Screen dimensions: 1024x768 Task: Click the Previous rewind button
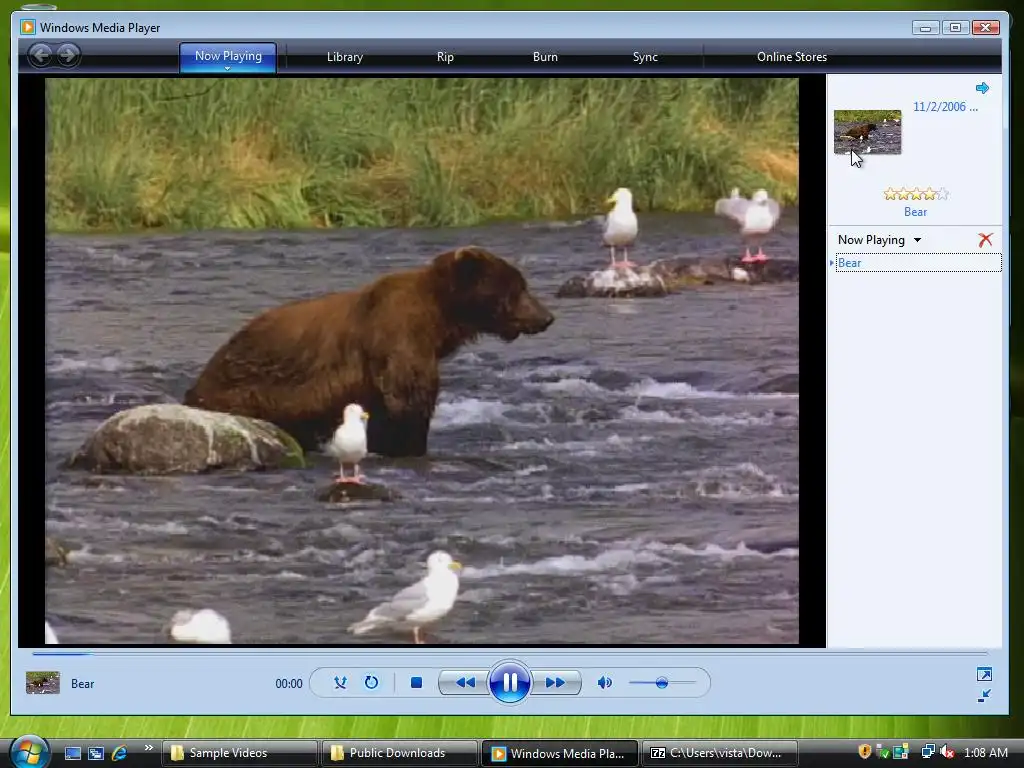coord(464,682)
